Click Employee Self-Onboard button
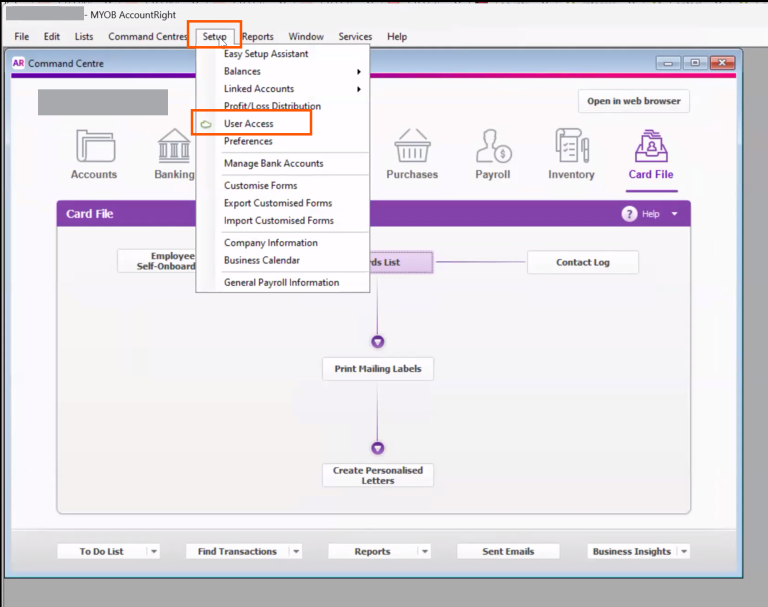The image size is (768, 607). tap(157, 261)
